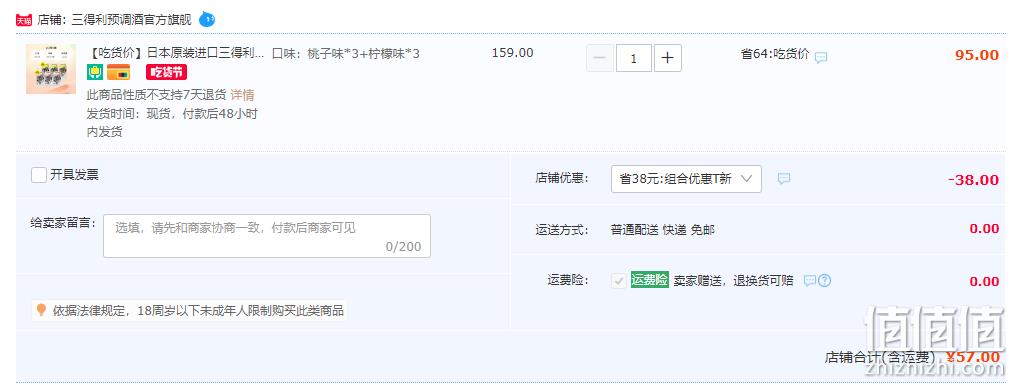Increase quantity with the plus button
This screenshot has height=385, width=1014.
tap(667, 58)
